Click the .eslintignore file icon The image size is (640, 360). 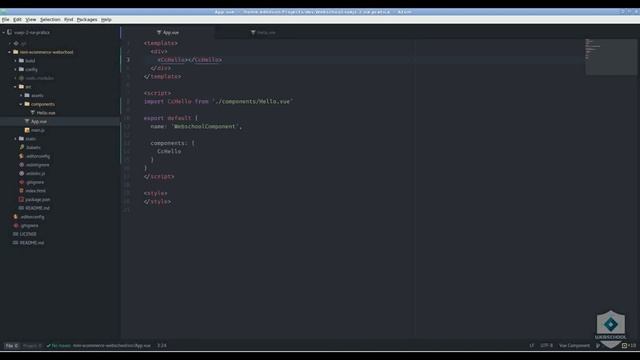click(x=22, y=165)
